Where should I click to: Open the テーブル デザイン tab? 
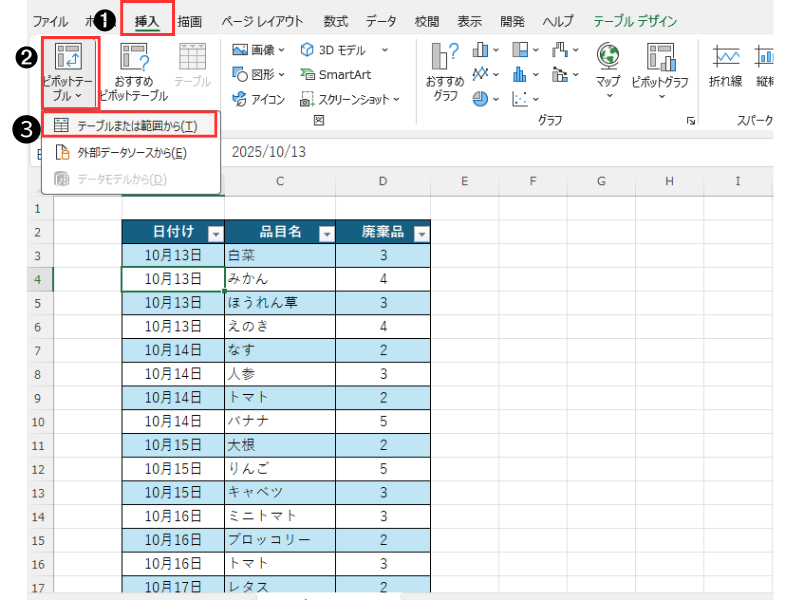[634, 21]
